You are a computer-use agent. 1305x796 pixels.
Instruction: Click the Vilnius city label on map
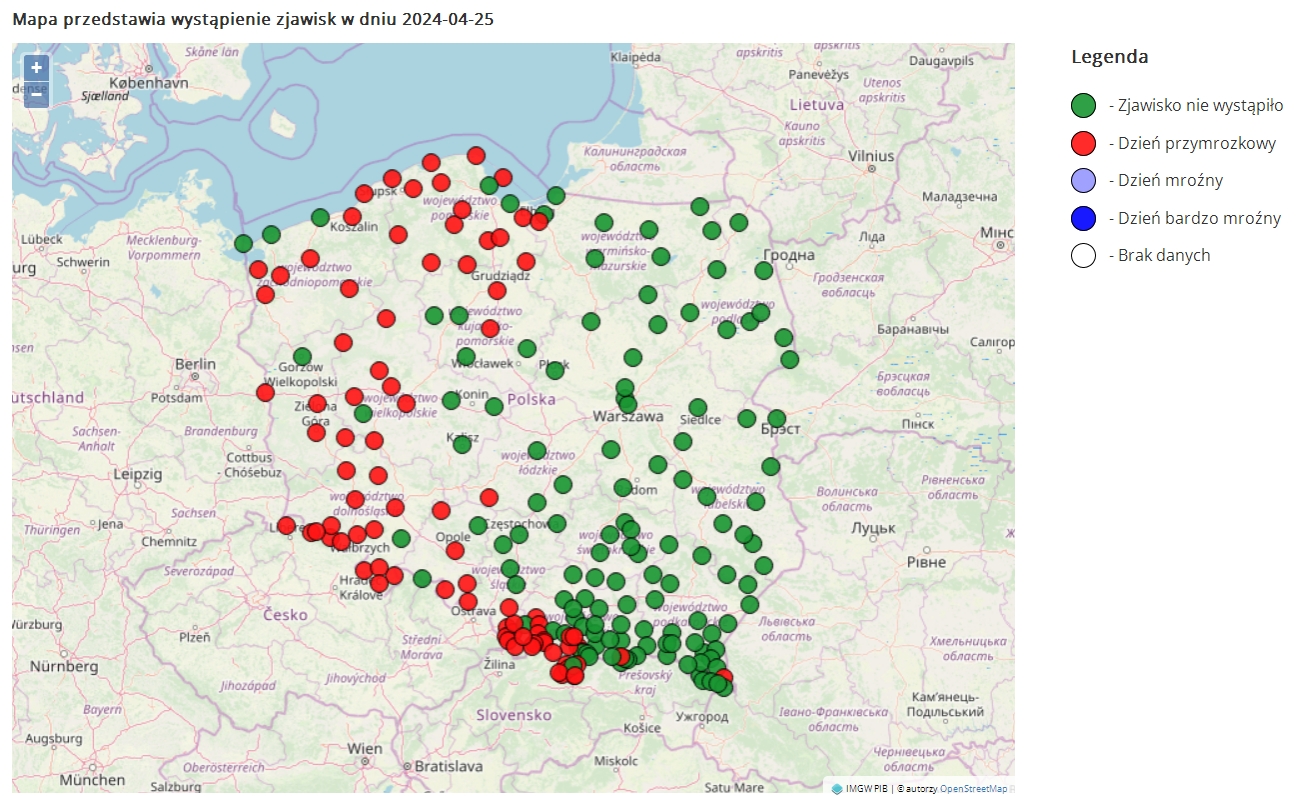click(871, 156)
